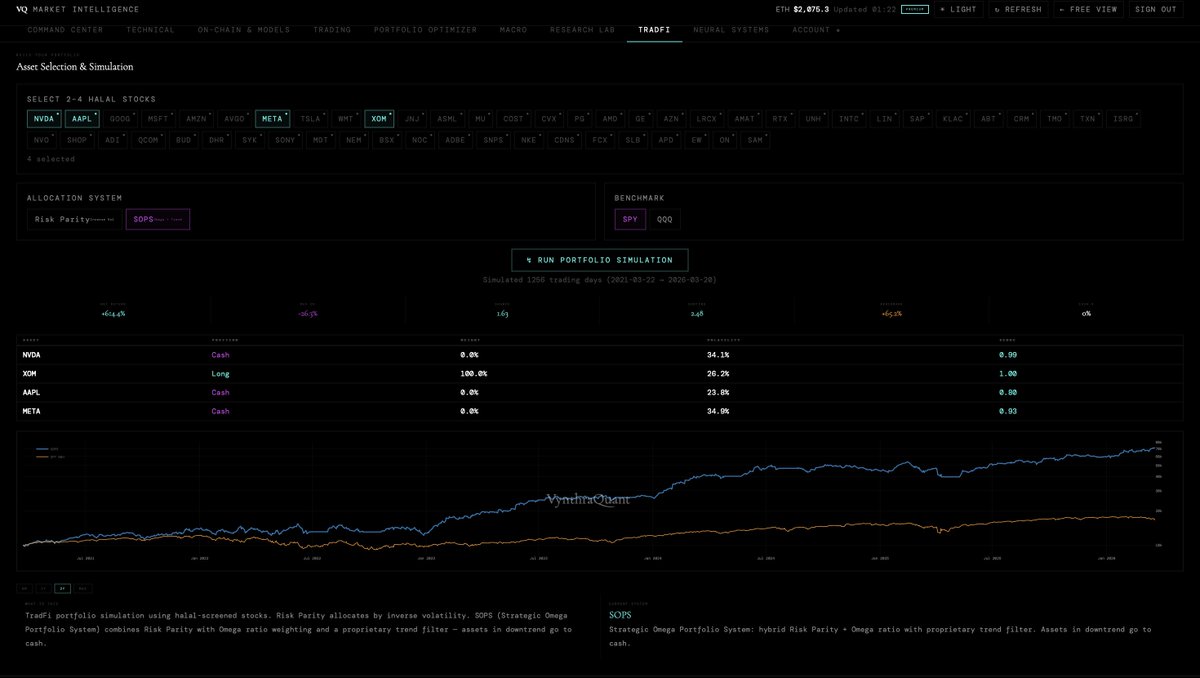Deselect the NVDA stock chip
The width and height of the screenshot is (1200, 678).
[x=44, y=119]
